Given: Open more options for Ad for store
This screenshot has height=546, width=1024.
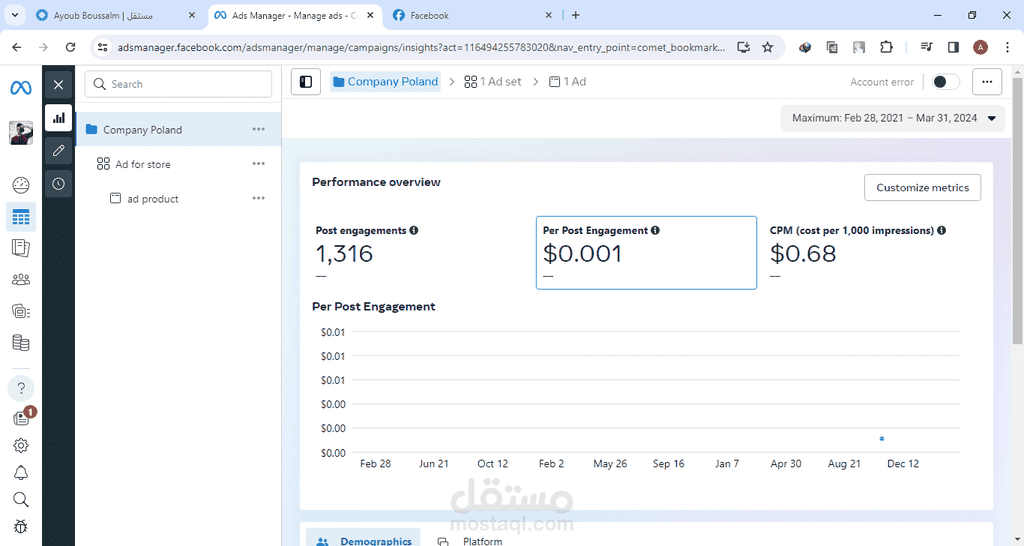Looking at the screenshot, I should click(259, 164).
